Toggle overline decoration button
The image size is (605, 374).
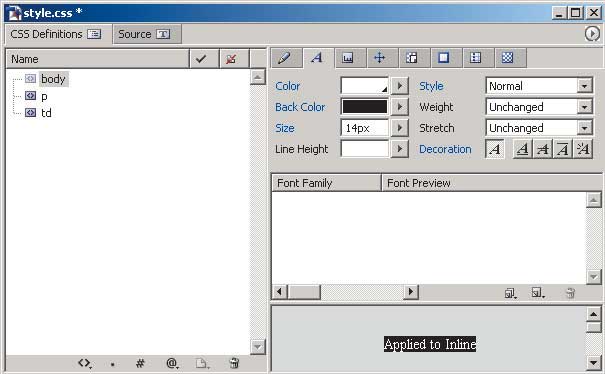click(563, 149)
